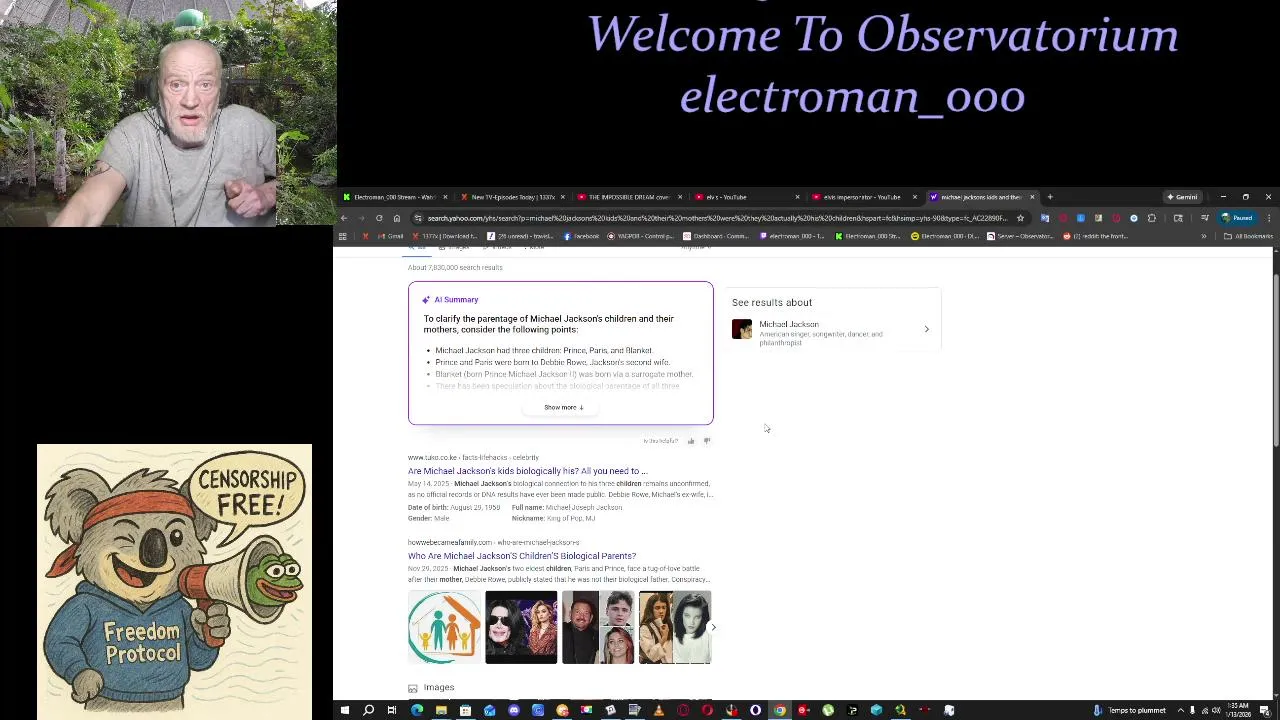The image size is (1280, 720).
Task: Open the 1337x bookmark
Action: pos(446,236)
